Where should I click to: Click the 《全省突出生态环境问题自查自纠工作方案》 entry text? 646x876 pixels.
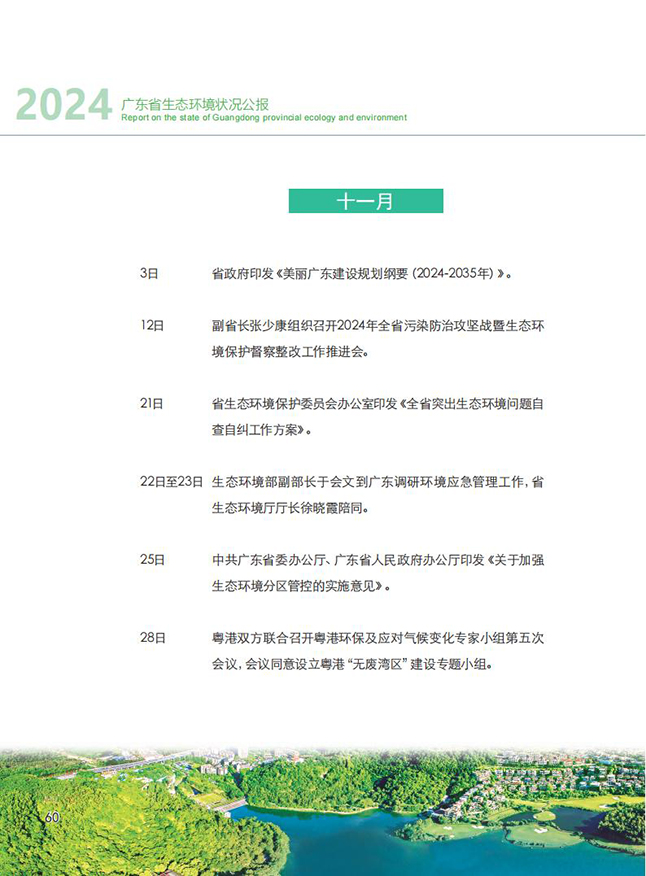click(x=377, y=417)
